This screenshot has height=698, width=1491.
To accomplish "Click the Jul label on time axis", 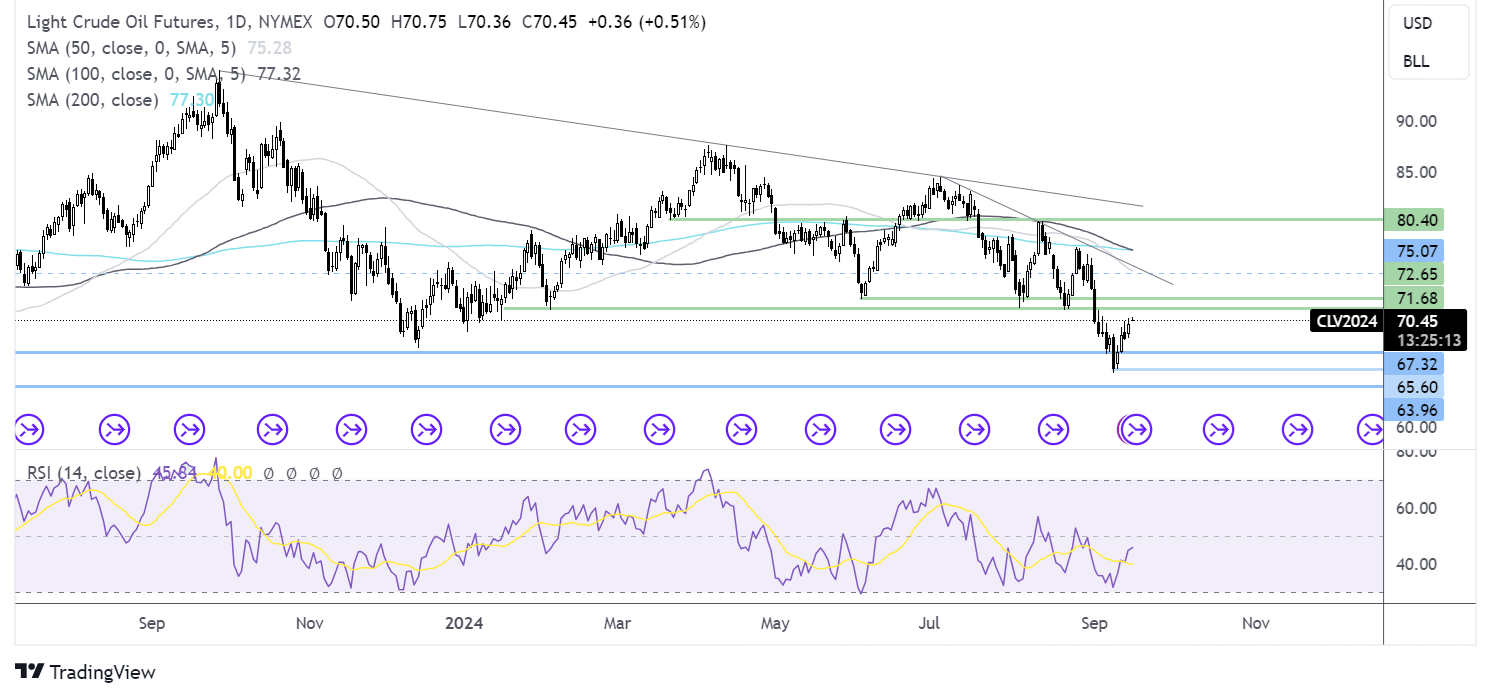I will (929, 623).
